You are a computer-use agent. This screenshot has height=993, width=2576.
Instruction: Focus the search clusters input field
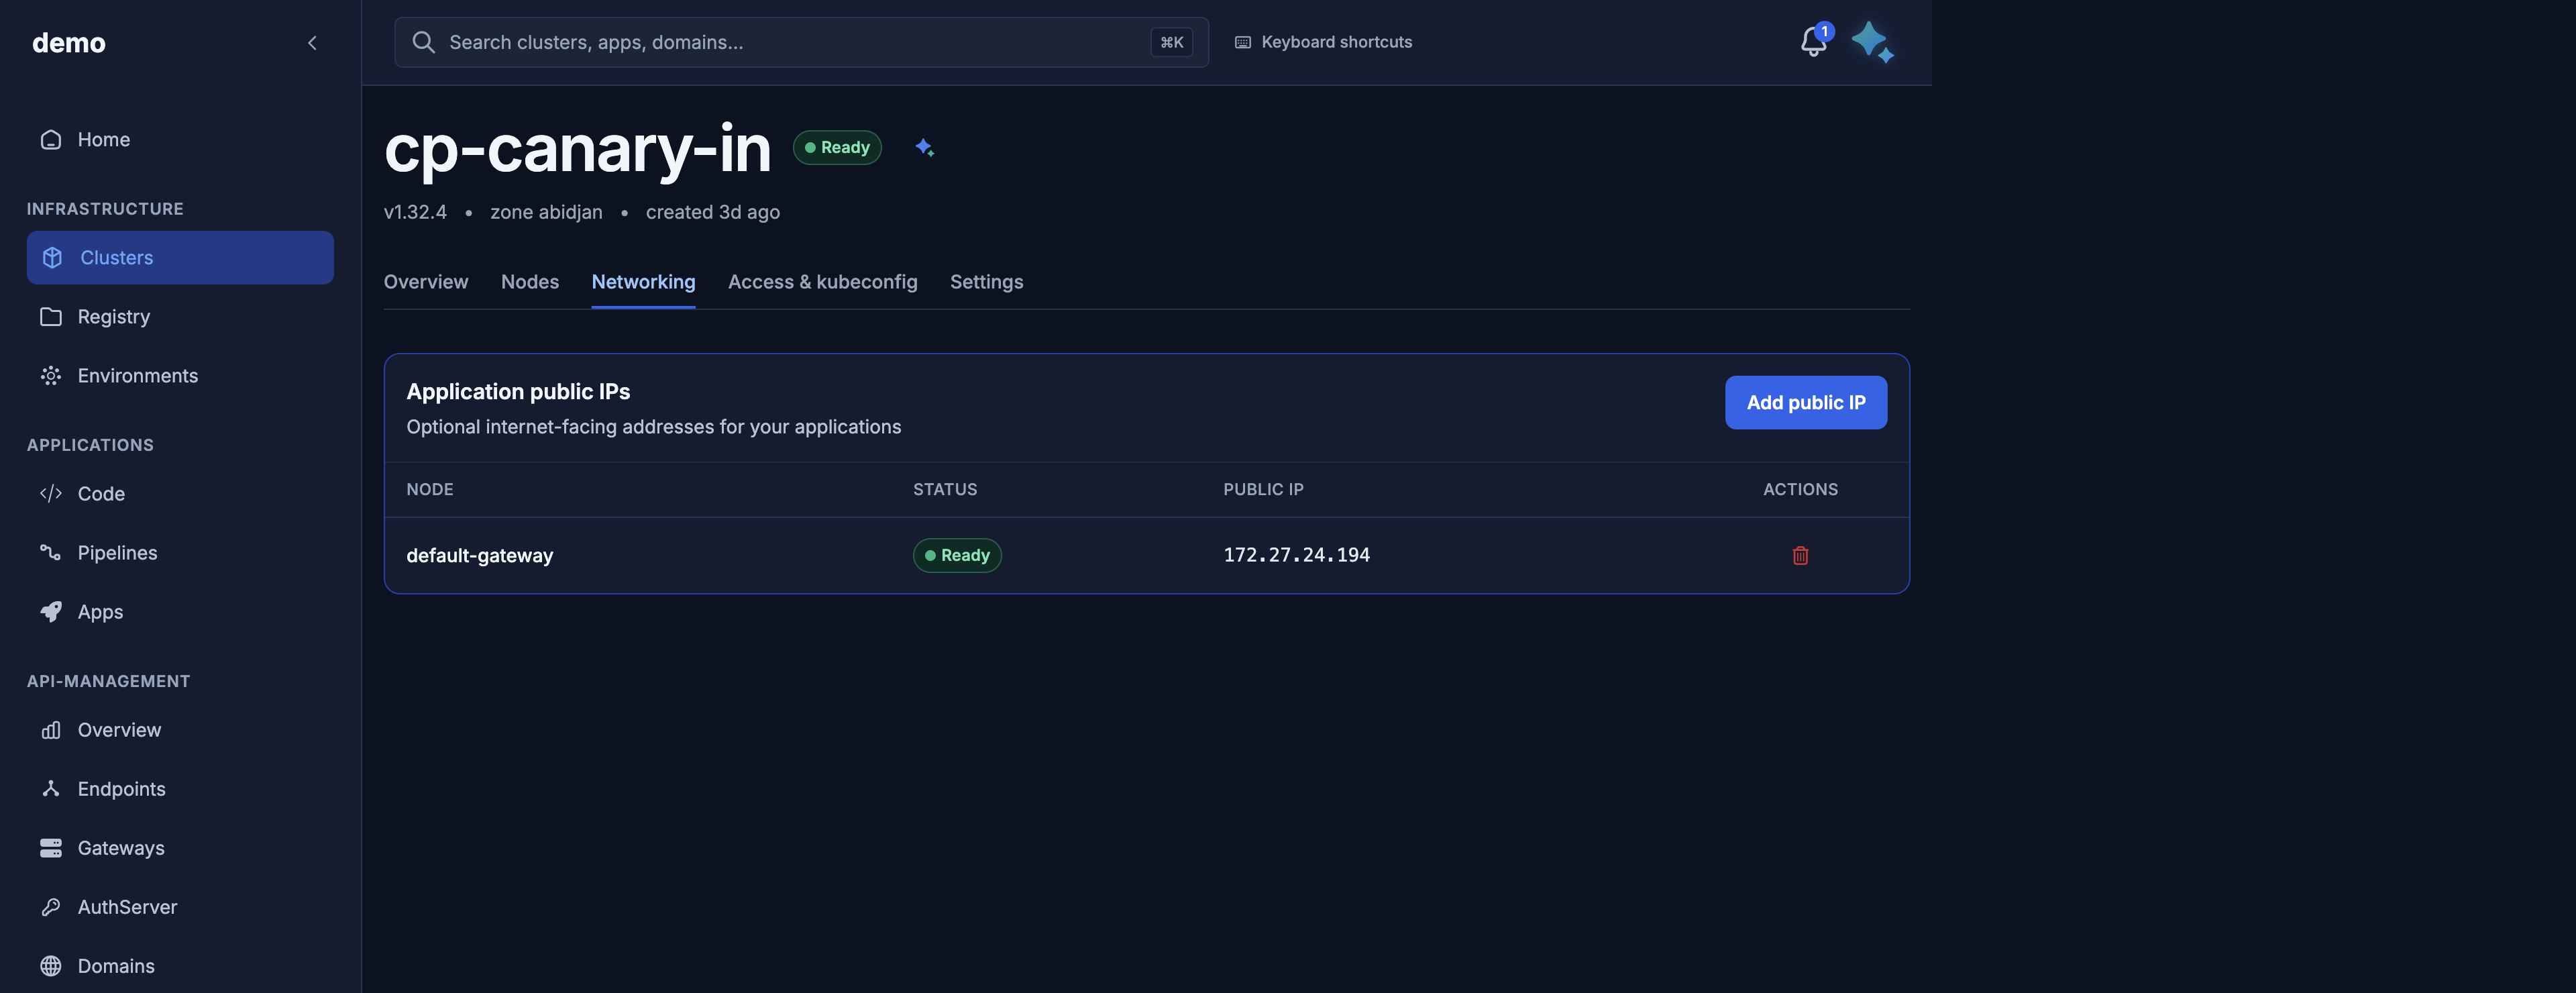[x=801, y=42]
